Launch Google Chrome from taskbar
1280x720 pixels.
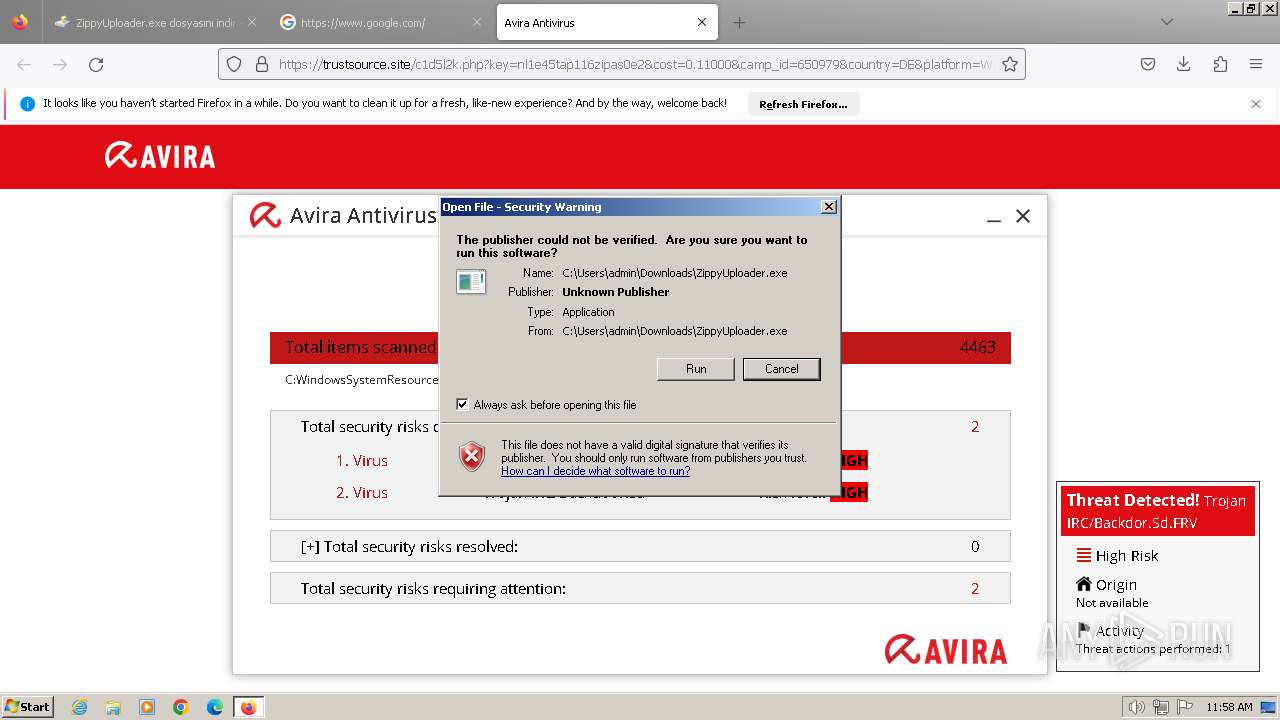181,707
